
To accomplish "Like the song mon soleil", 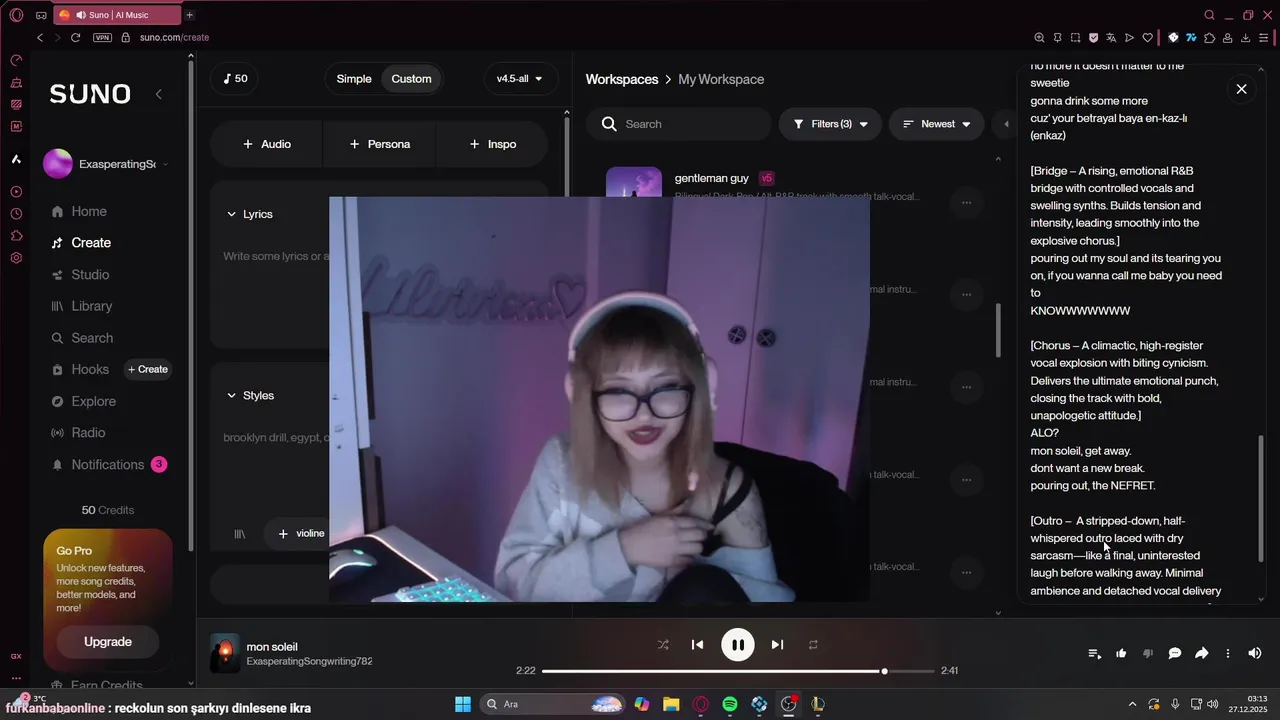I will [1121, 653].
